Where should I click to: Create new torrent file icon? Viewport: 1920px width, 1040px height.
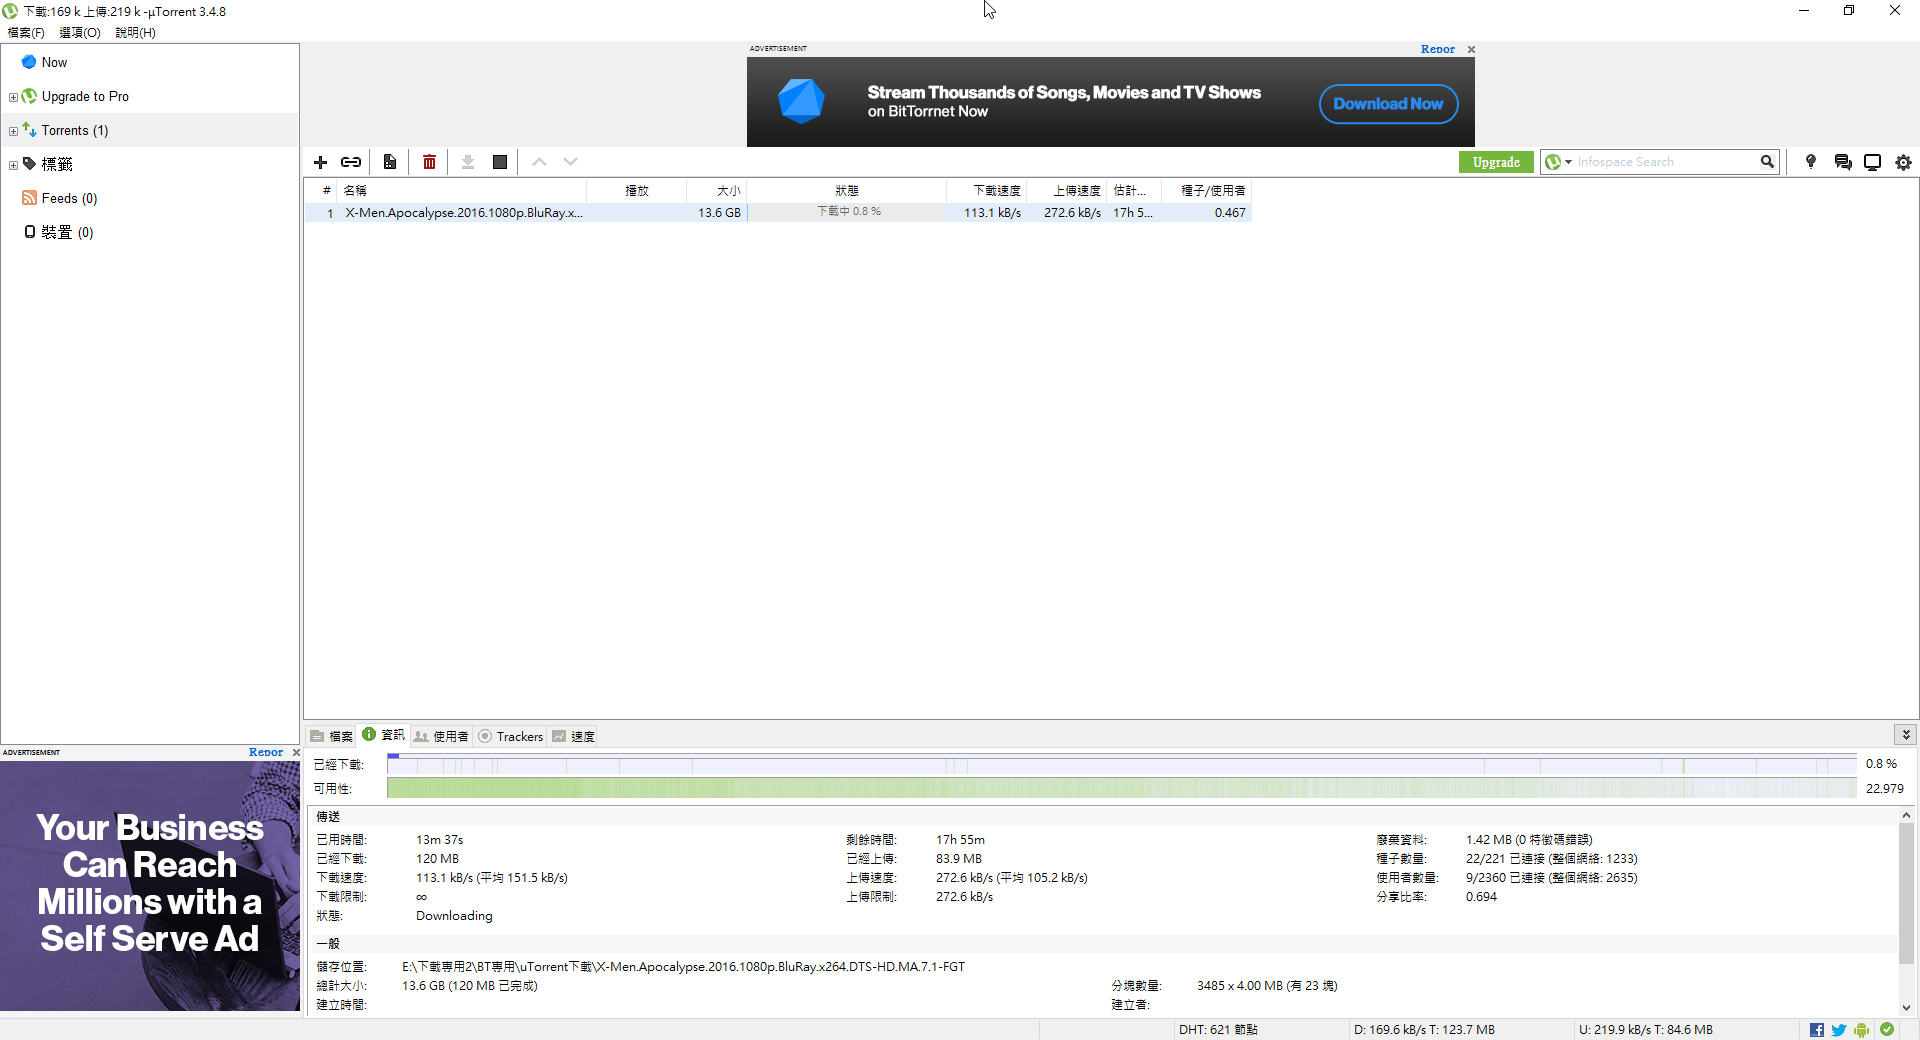[x=390, y=162]
